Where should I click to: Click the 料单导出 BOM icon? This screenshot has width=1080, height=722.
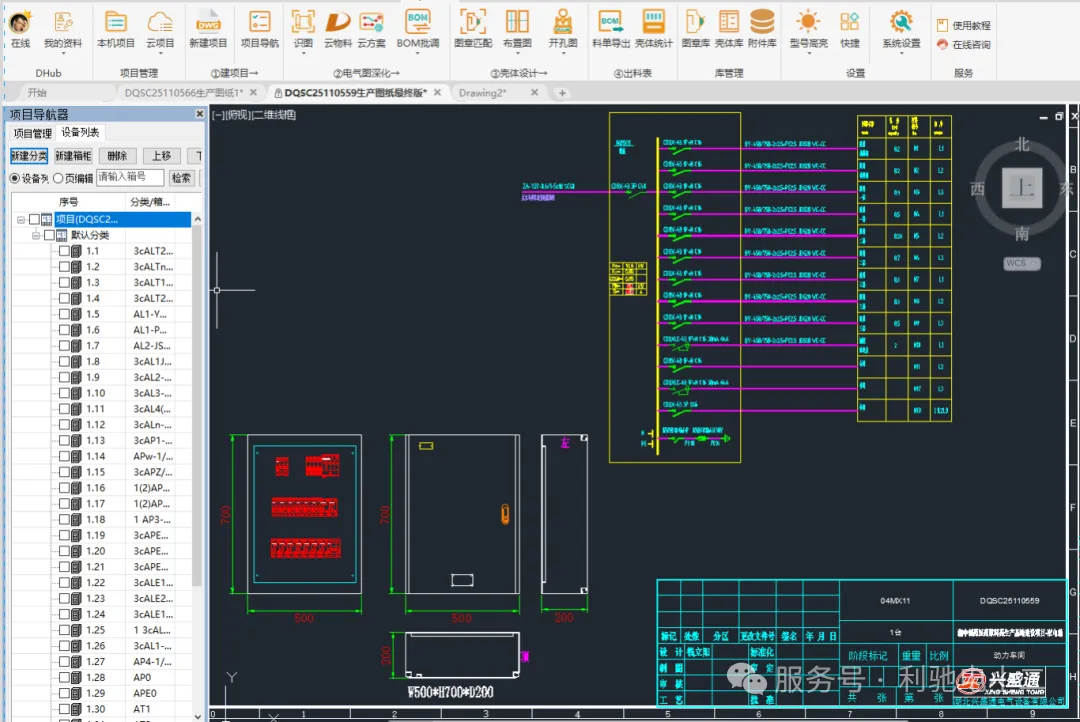tap(611, 24)
